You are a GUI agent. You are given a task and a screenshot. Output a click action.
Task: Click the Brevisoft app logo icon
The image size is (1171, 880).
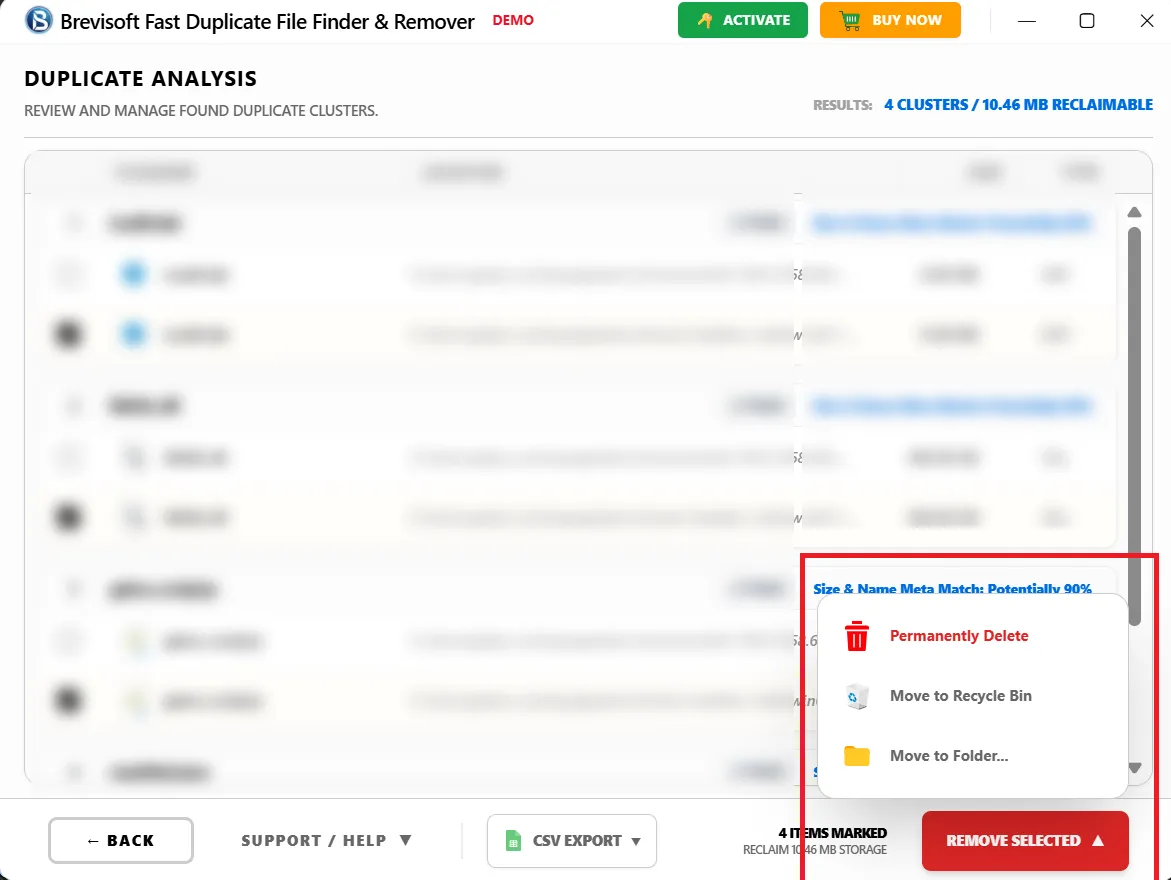click(x=39, y=21)
